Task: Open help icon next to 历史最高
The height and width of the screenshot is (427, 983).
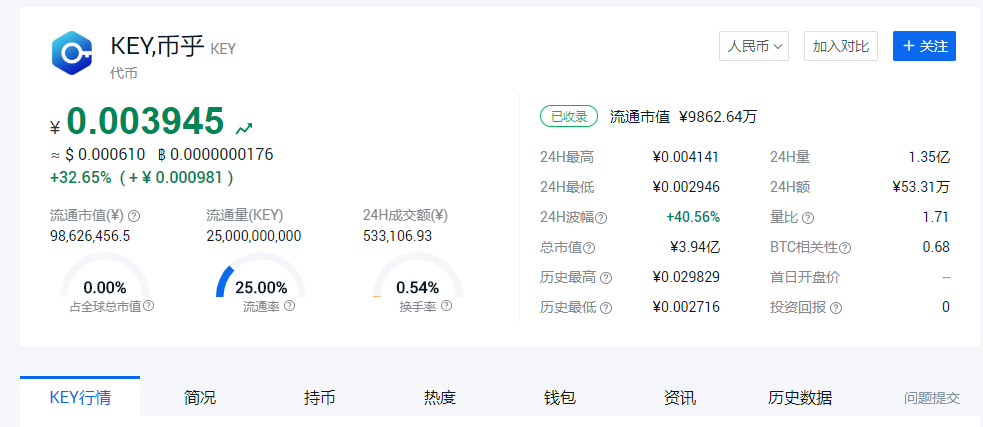Action: tap(606, 278)
